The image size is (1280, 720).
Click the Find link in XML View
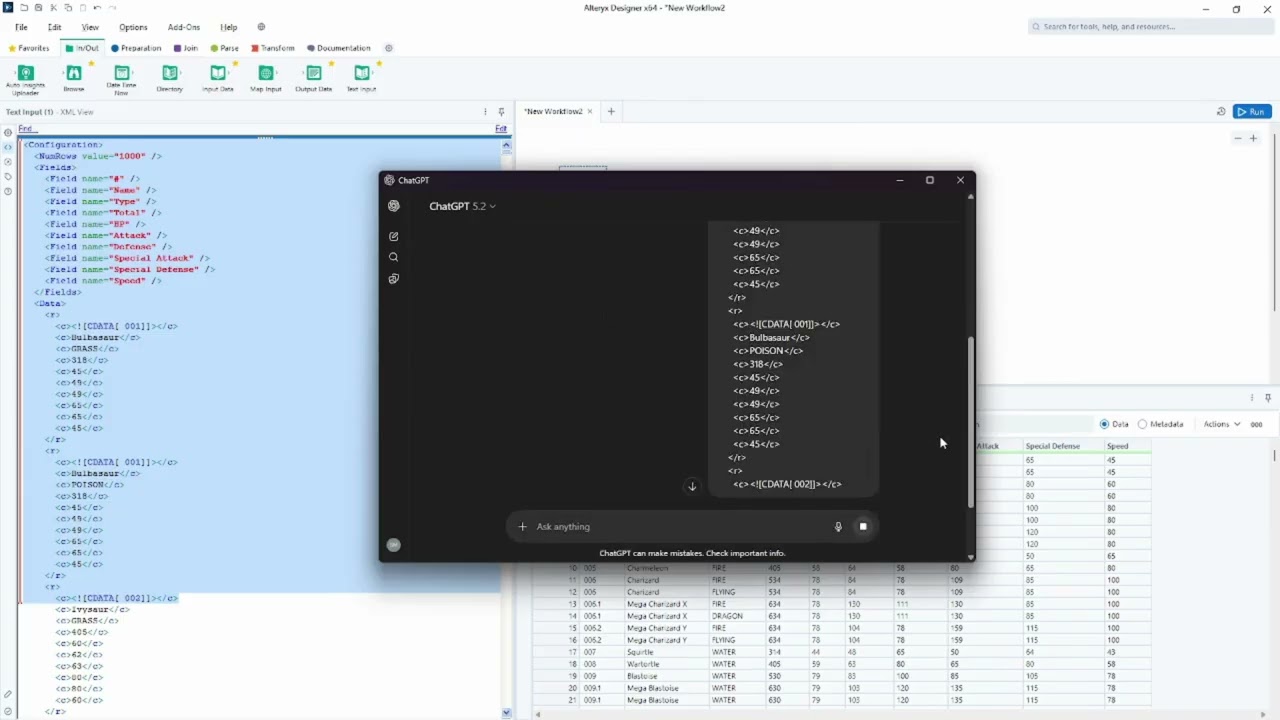(x=27, y=129)
